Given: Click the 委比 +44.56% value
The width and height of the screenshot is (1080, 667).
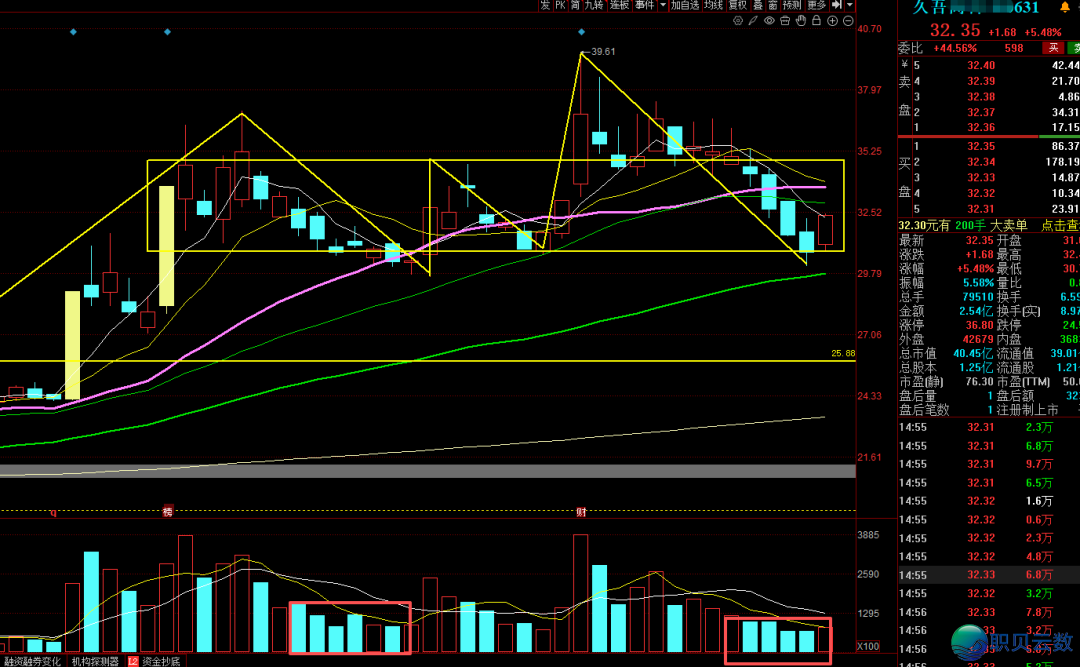Looking at the screenshot, I should pos(955,48).
